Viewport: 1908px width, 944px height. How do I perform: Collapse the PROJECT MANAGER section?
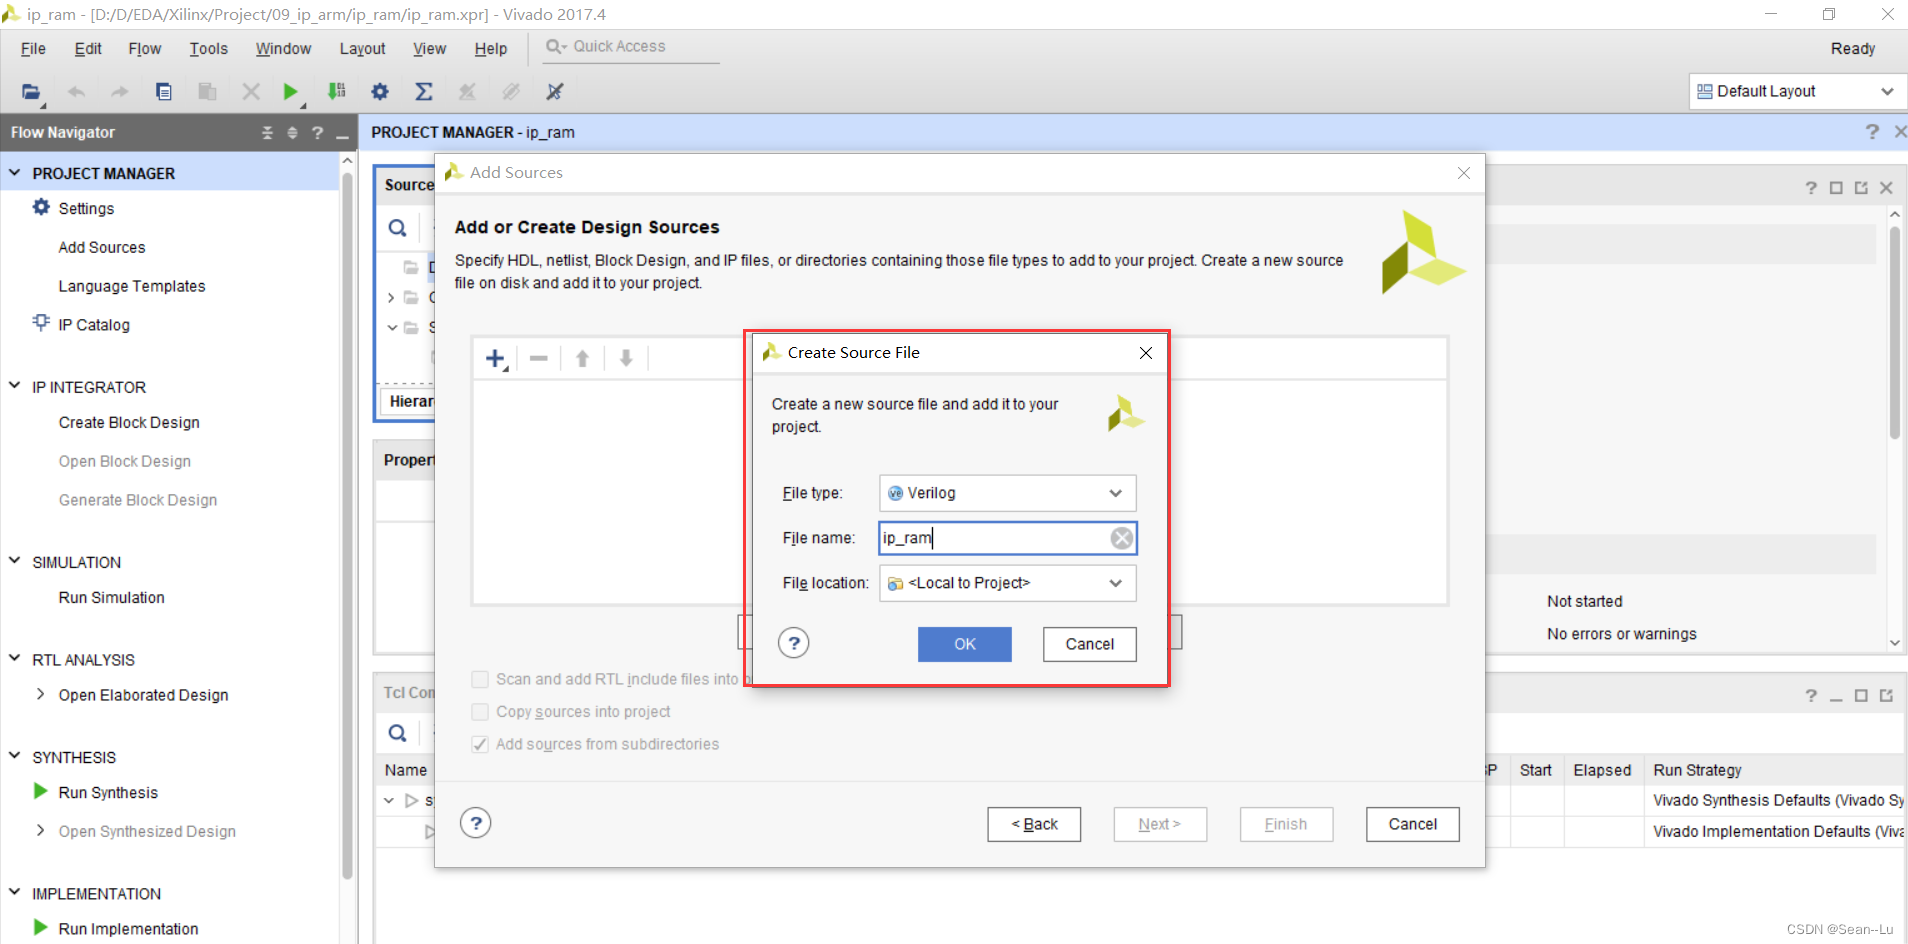(x=15, y=173)
